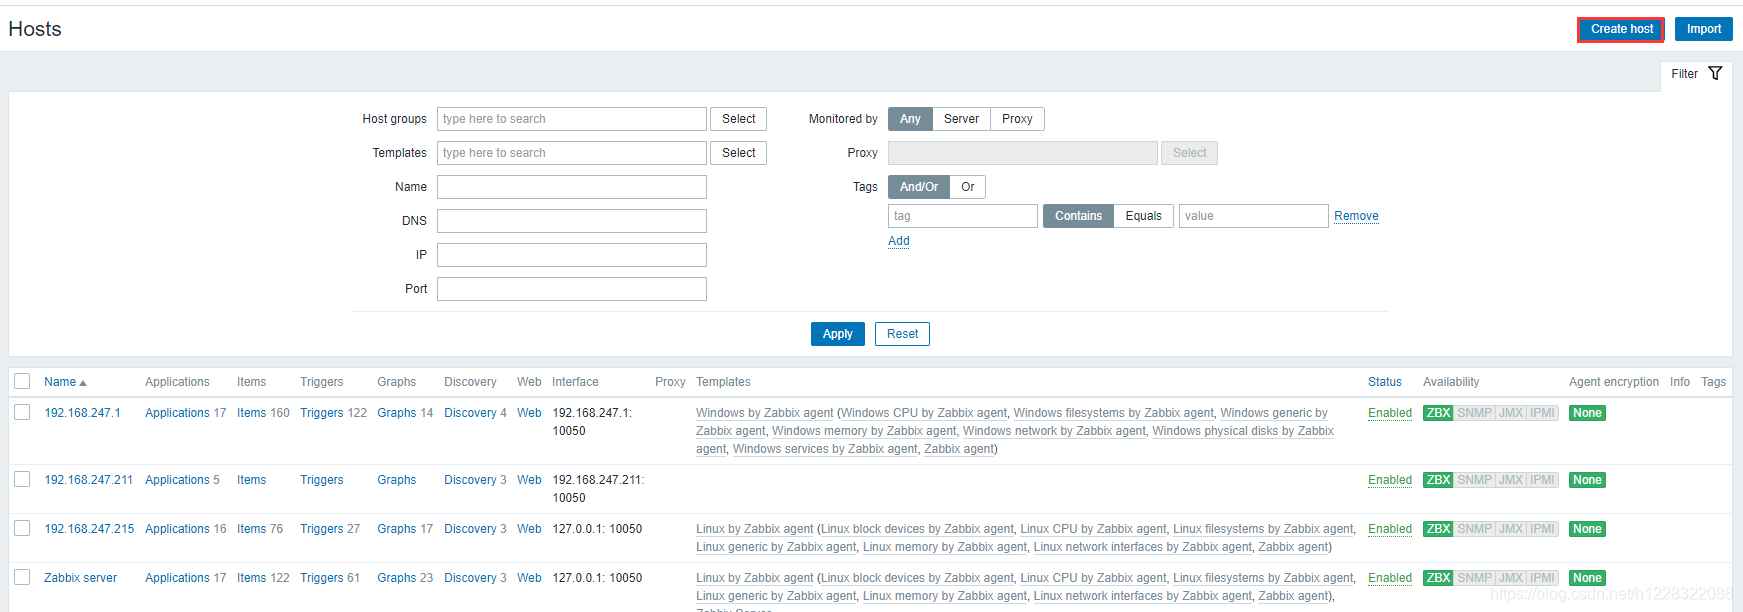This screenshot has width=1743, height=612.
Task: Toggle Enabled status of 192.168.247.1
Action: tap(1390, 413)
